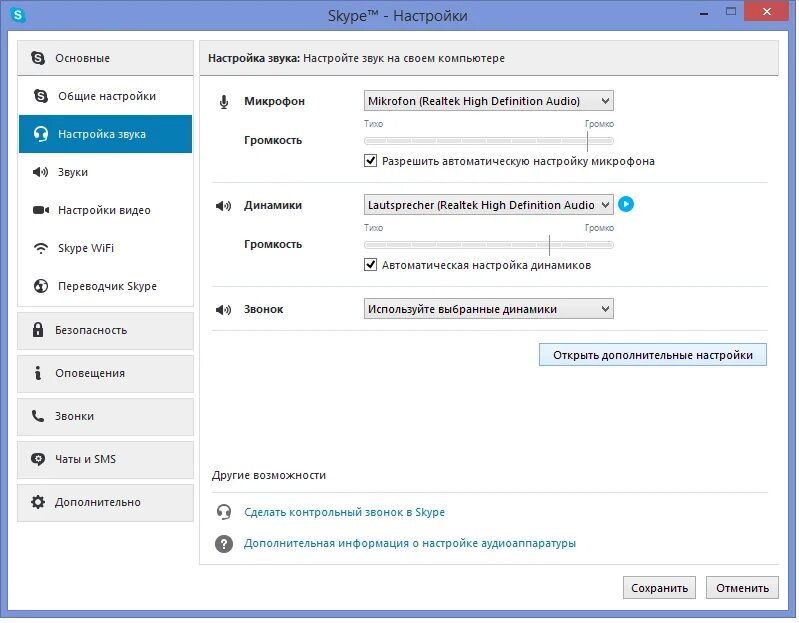Image resolution: width=799 pixels, height=623 pixels.
Task: Click the WiFi icon next to Skype WiFi
Action: [41, 248]
